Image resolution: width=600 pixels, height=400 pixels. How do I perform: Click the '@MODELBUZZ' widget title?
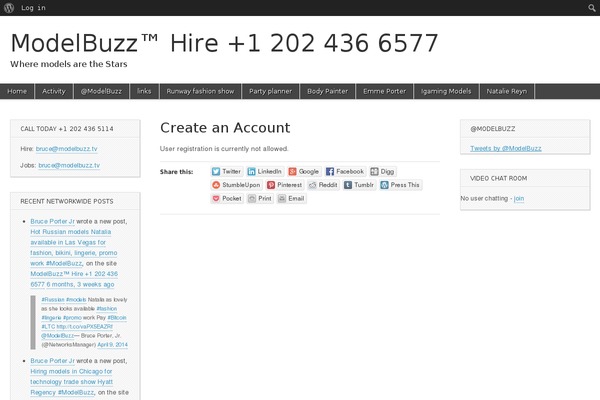[x=492, y=129]
